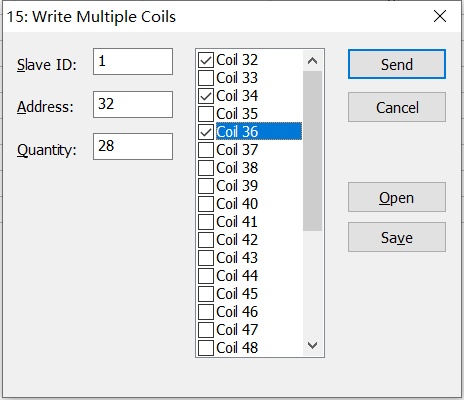464x400 pixels.
Task: Check the Coil 48 box
Action: 206,348
